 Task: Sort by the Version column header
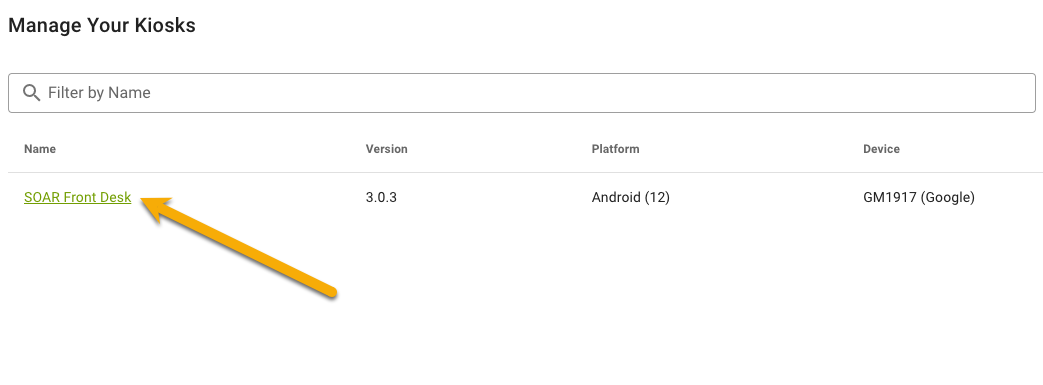(x=386, y=149)
